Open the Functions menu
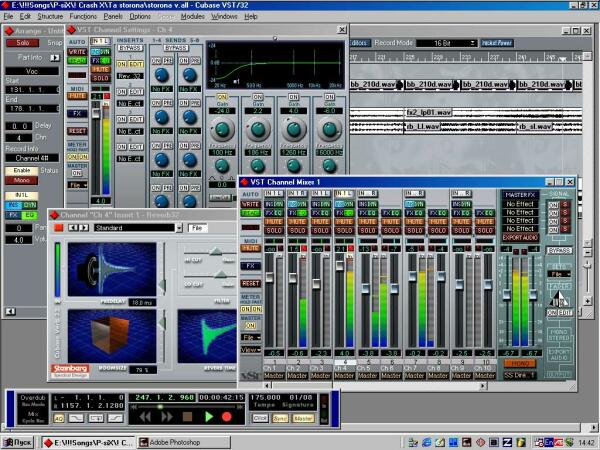The height and width of the screenshot is (450, 600). click(83, 16)
